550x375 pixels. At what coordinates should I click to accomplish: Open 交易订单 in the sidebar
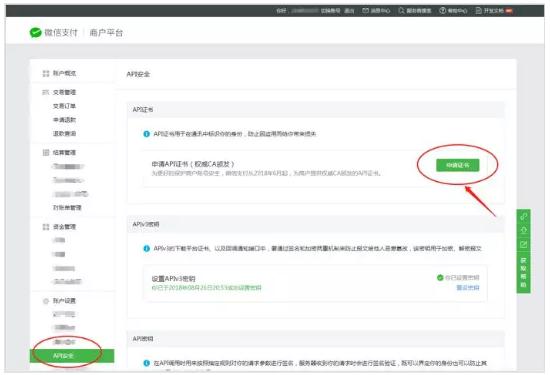coord(64,106)
